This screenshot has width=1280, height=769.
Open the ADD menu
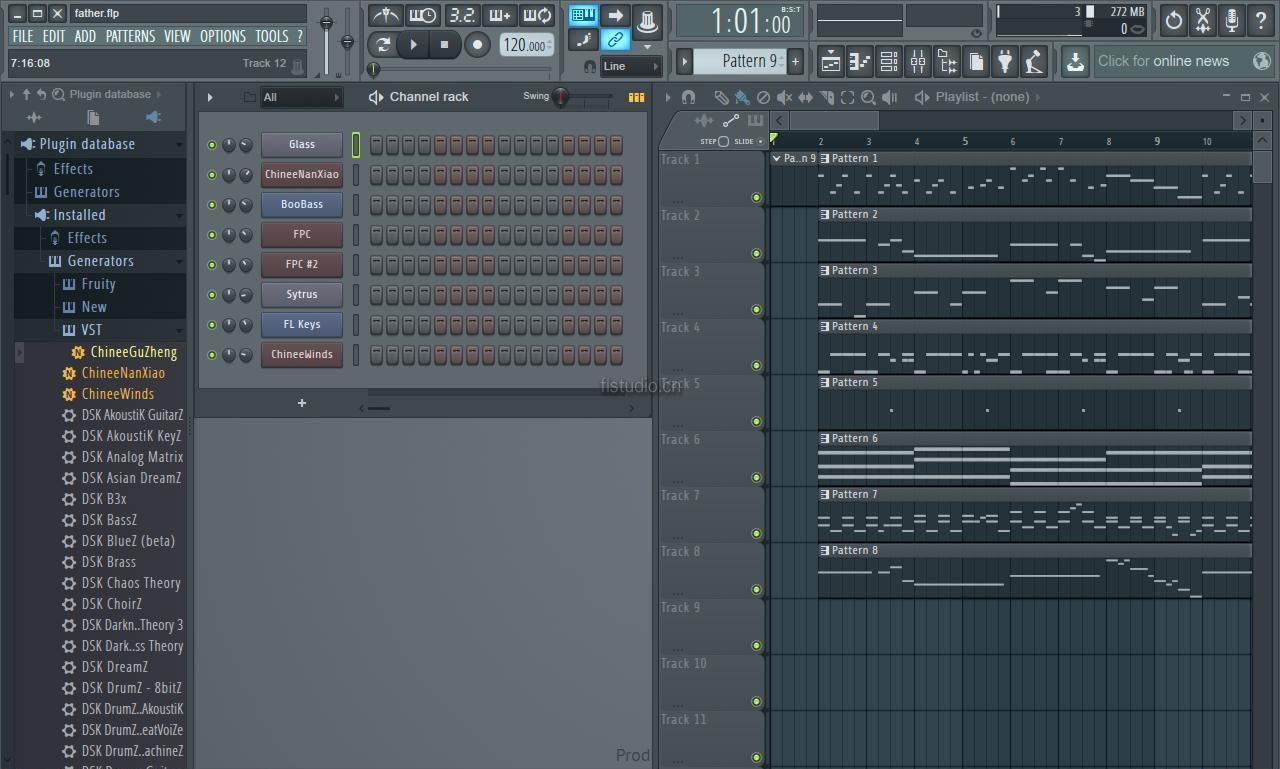point(85,36)
